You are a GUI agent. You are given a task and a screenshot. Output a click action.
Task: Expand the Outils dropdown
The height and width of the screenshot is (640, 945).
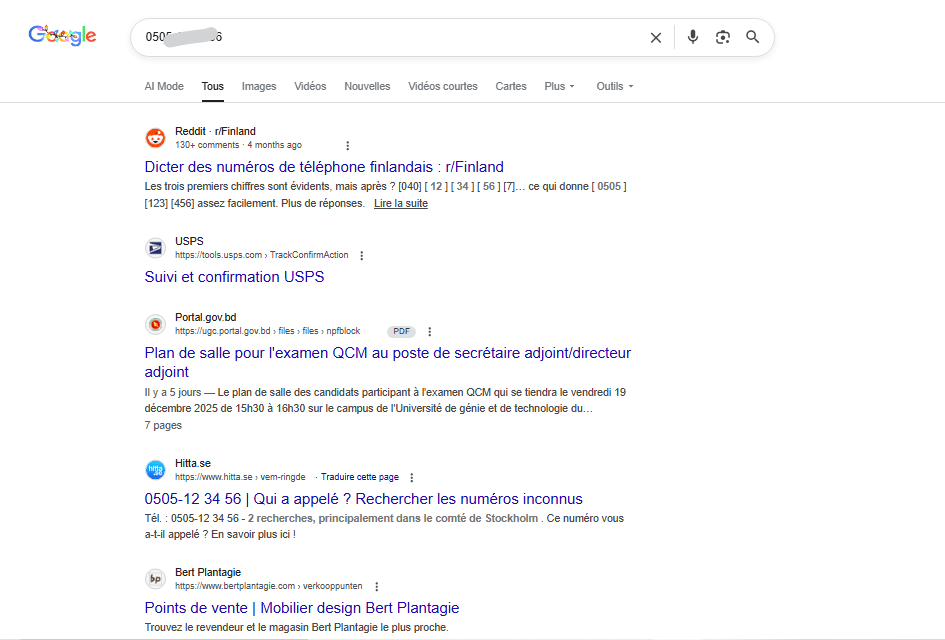pos(614,86)
